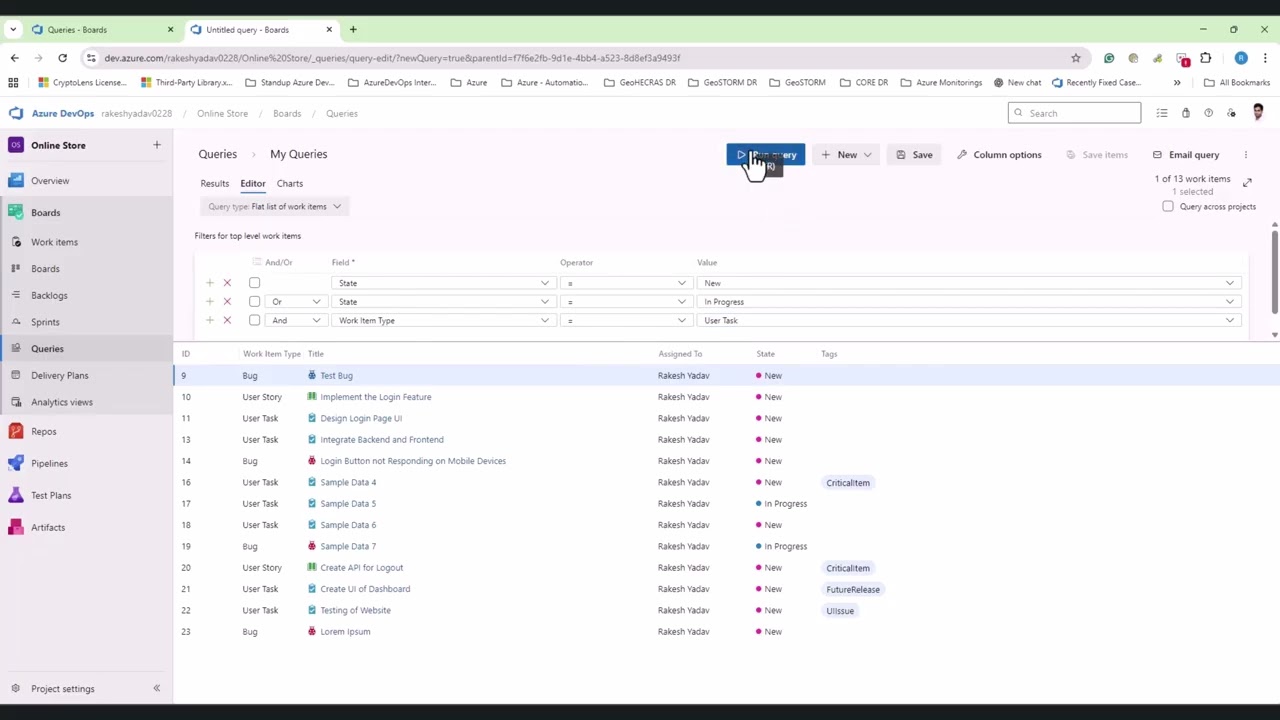Open Pipelines in the sidebar
1280x720 pixels.
pyautogui.click(x=49, y=464)
